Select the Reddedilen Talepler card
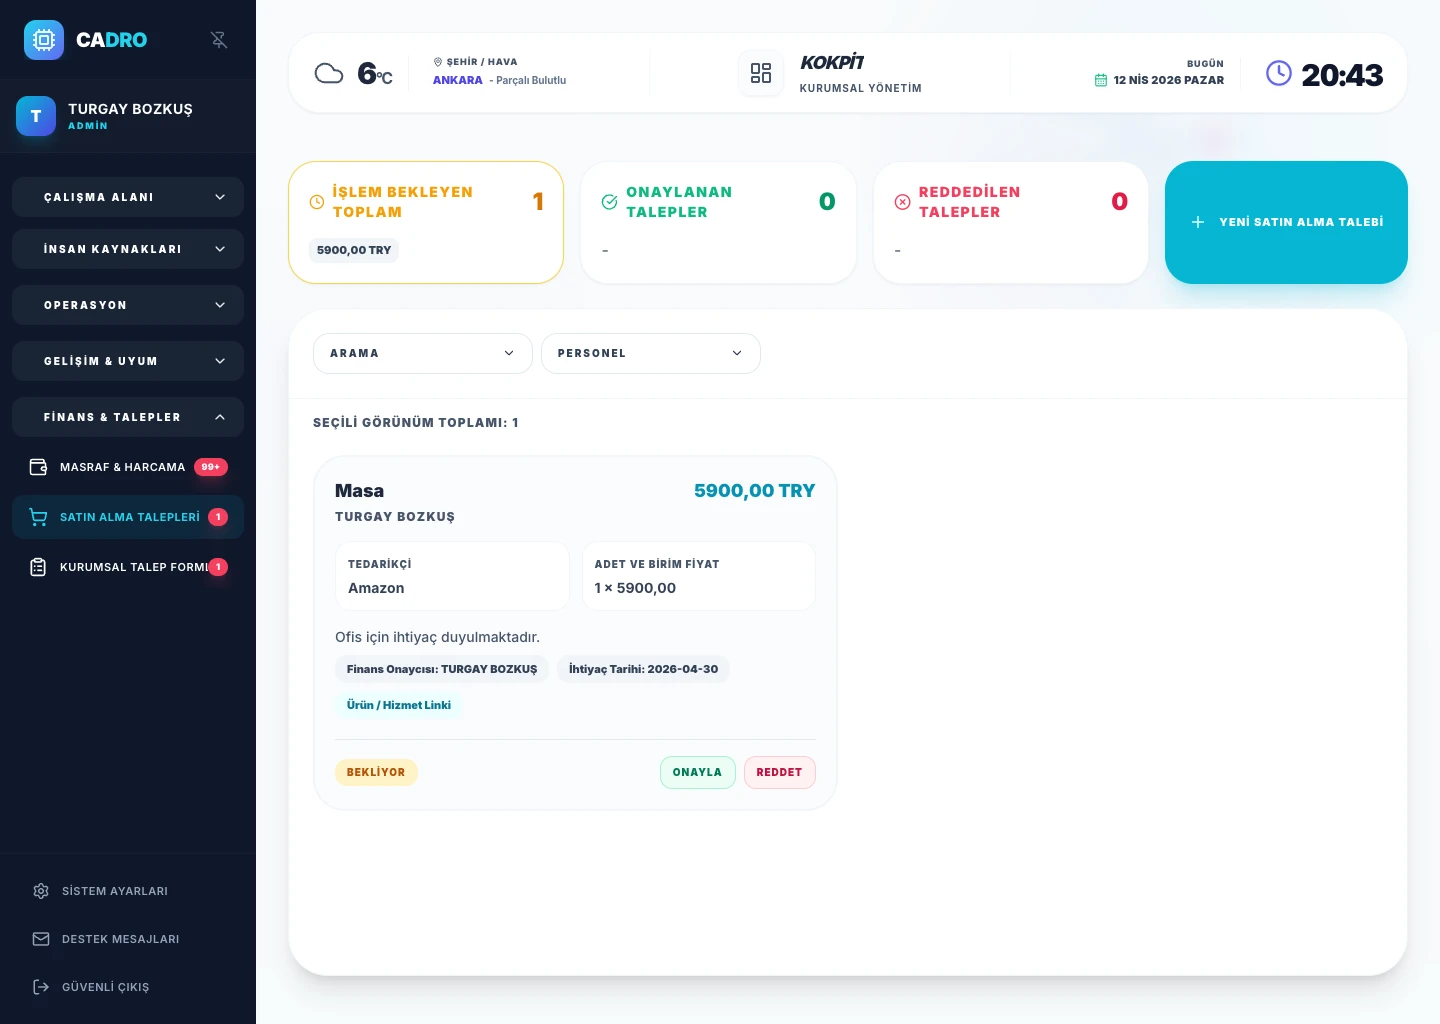The image size is (1440, 1024). [x=1011, y=222]
